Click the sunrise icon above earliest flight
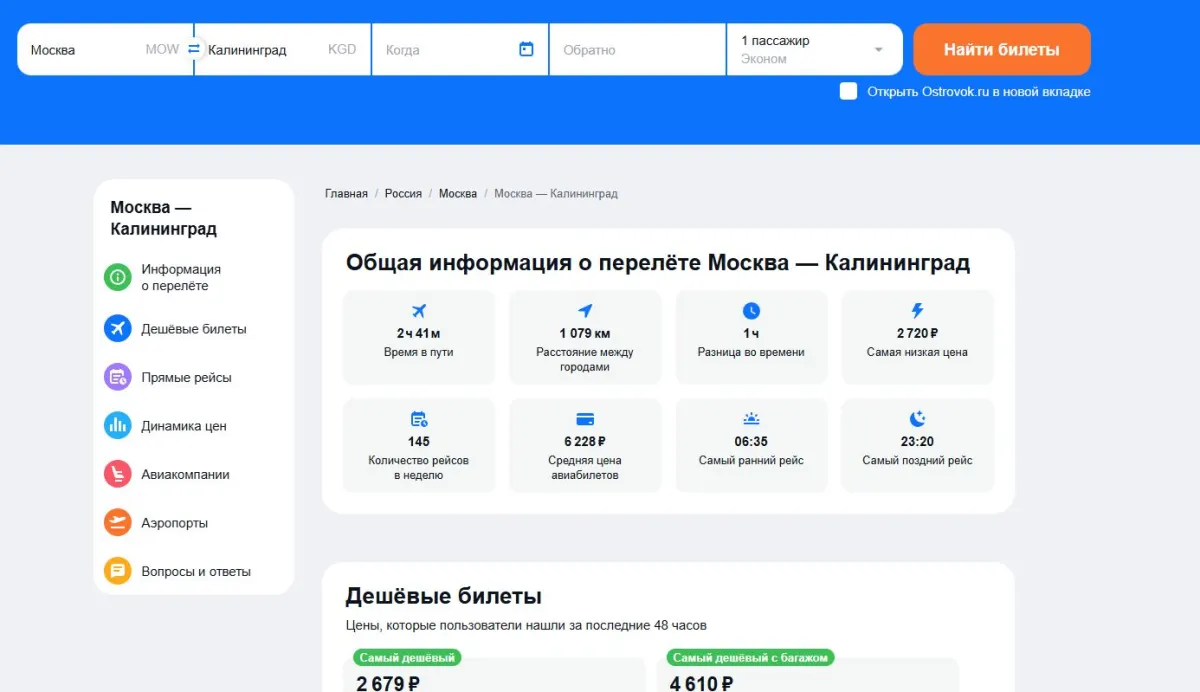 (x=751, y=419)
